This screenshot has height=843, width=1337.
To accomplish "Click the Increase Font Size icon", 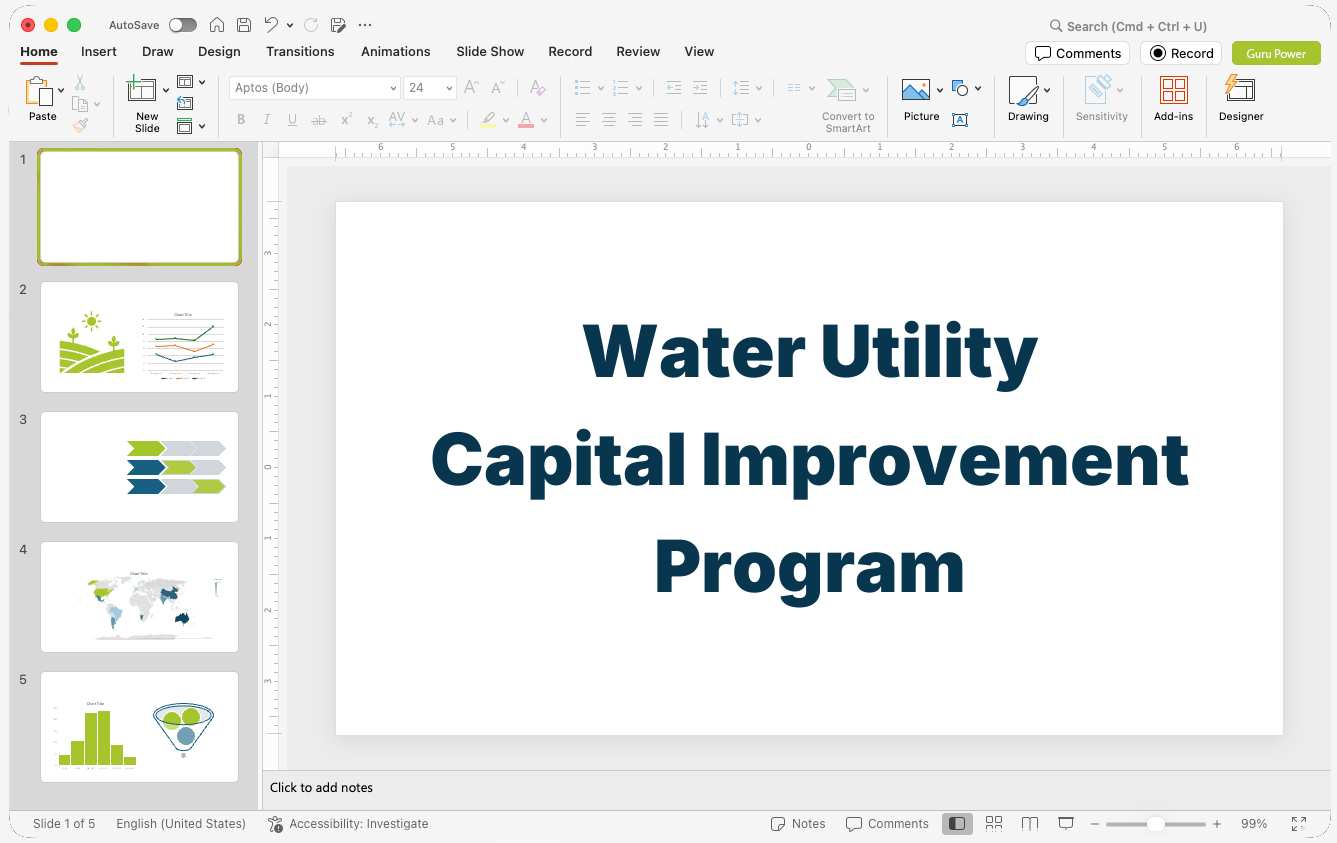I will point(471,88).
